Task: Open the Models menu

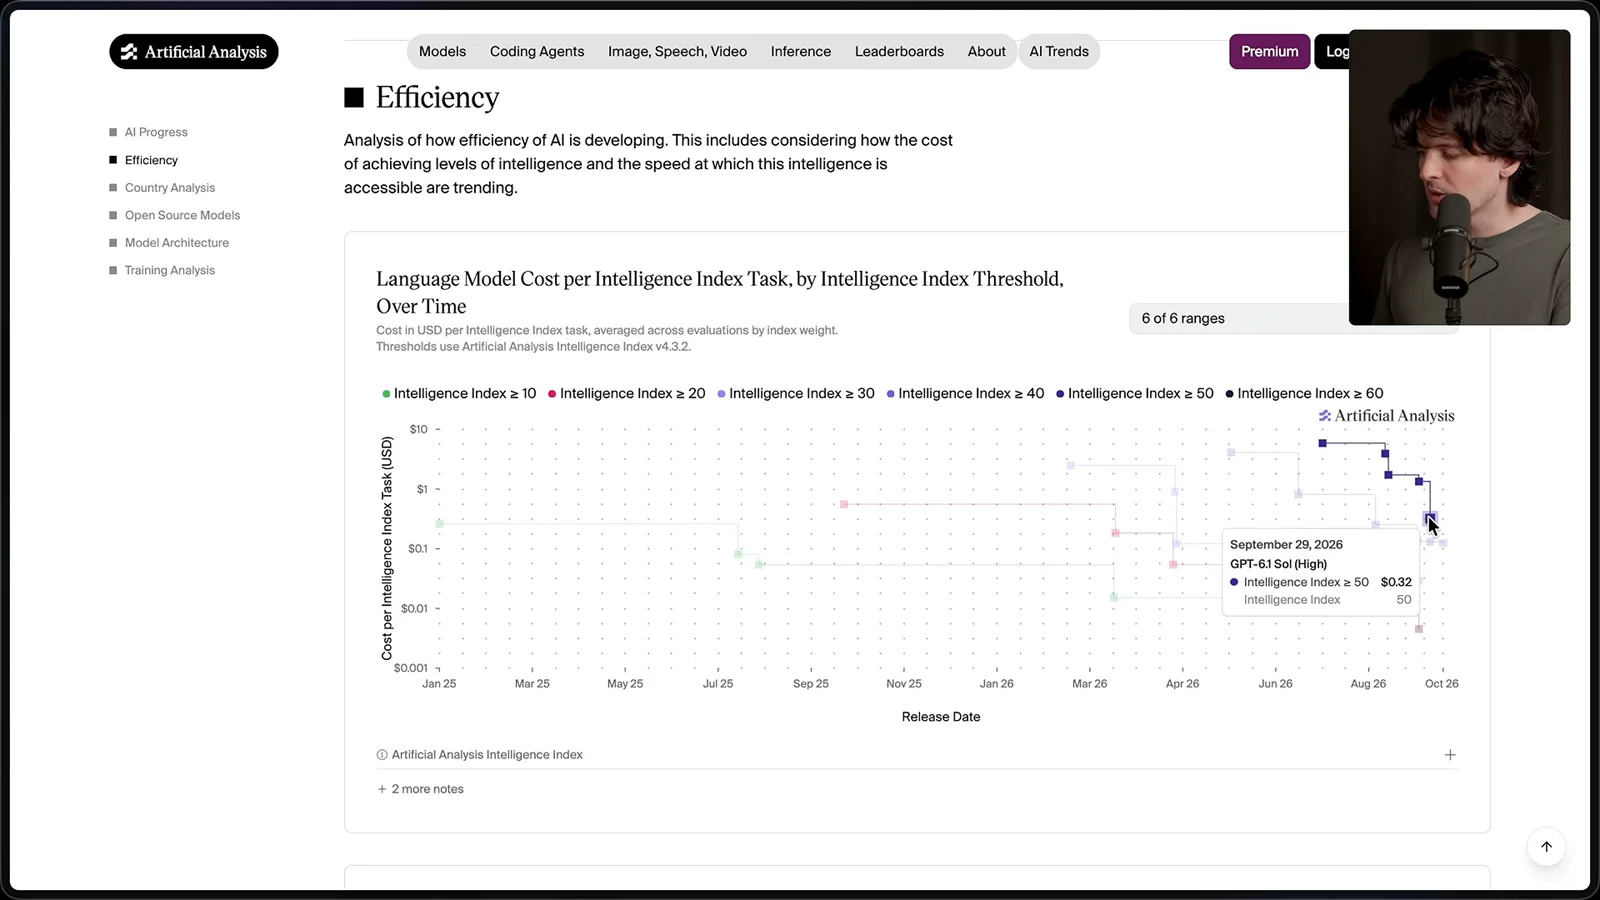Action: point(443,52)
